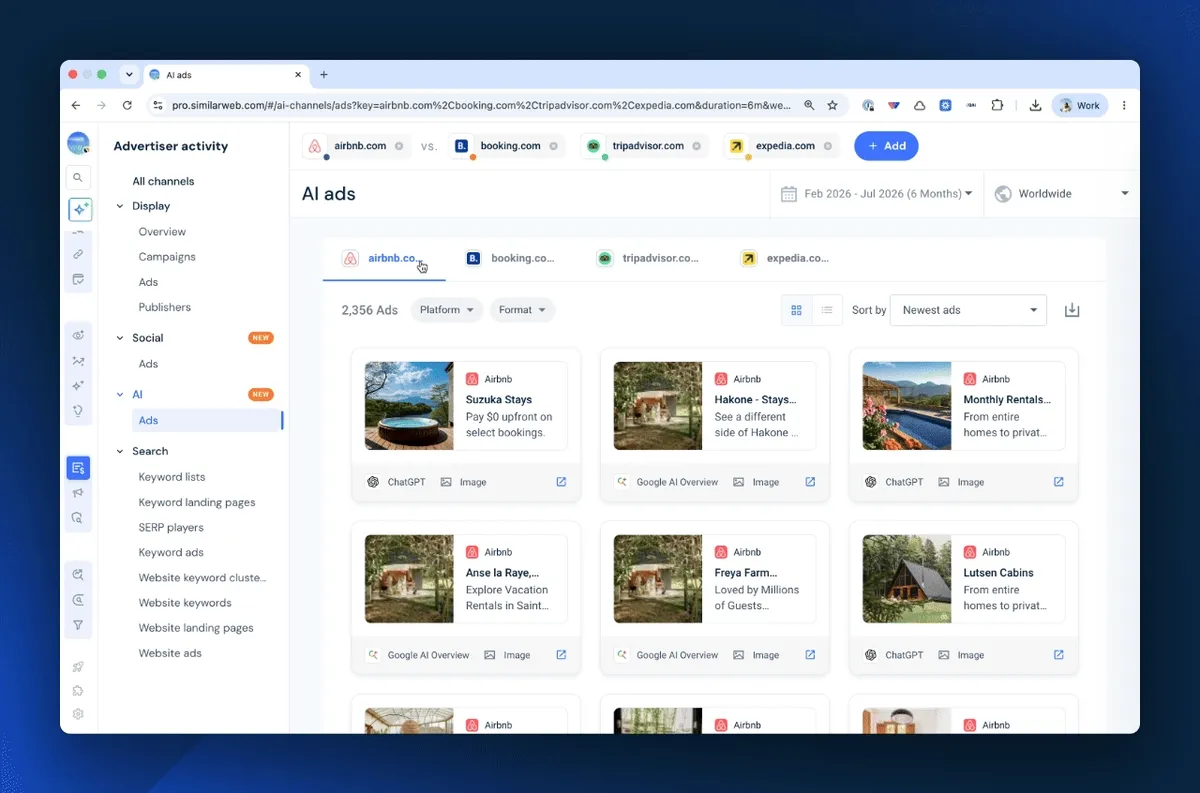Click the browser address bar URL
This screenshot has width=1200, height=793.
(481, 105)
